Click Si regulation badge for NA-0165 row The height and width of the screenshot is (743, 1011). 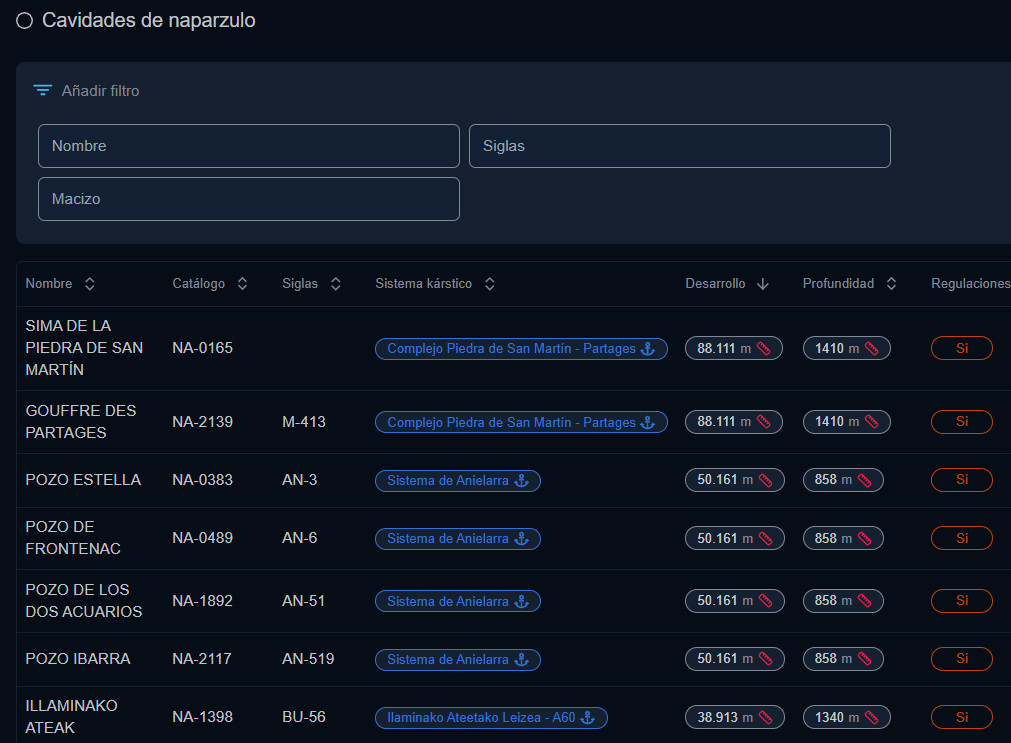tap(961, 348)
